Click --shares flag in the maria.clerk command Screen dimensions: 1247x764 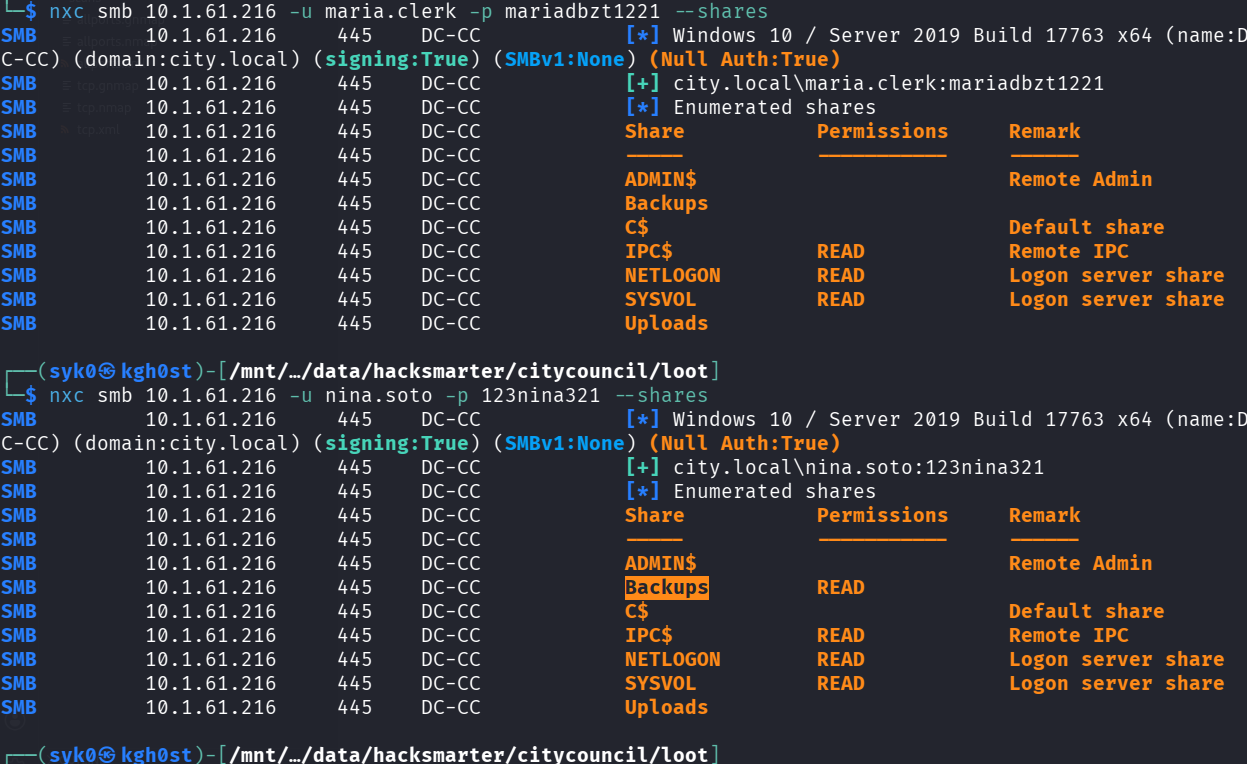tap(721, 12)
